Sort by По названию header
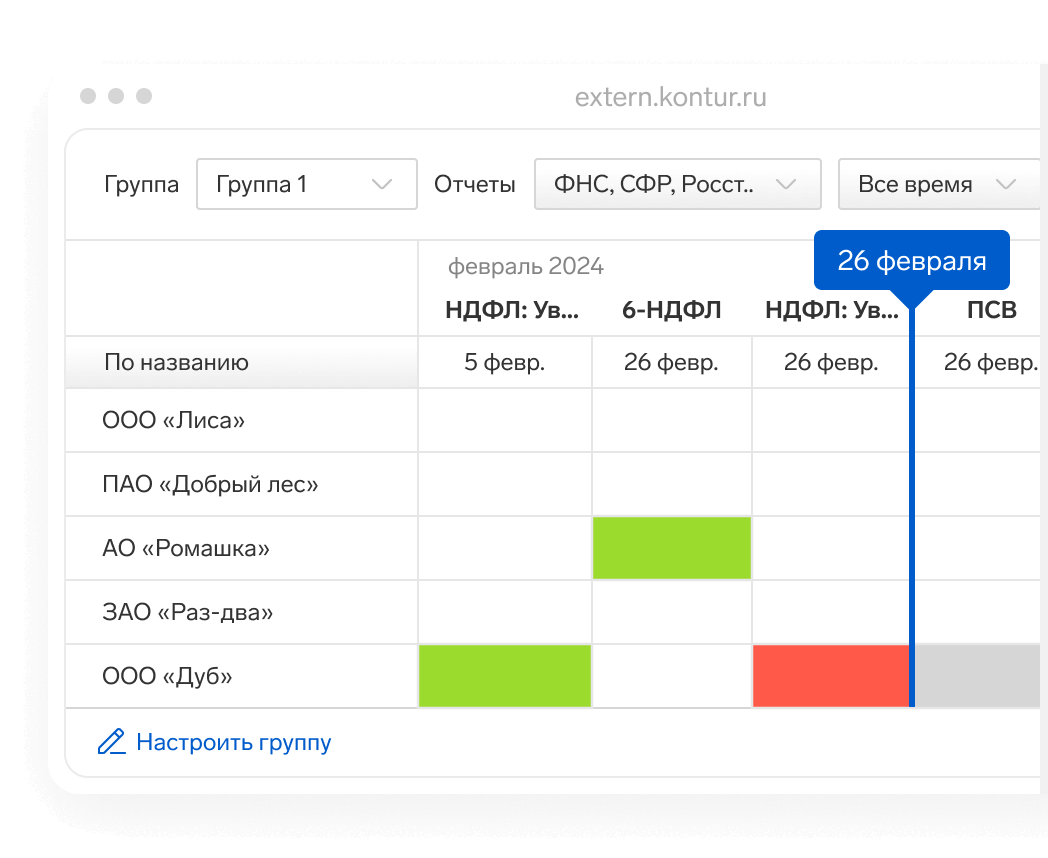1048x858 pixels. click(176, 362)
